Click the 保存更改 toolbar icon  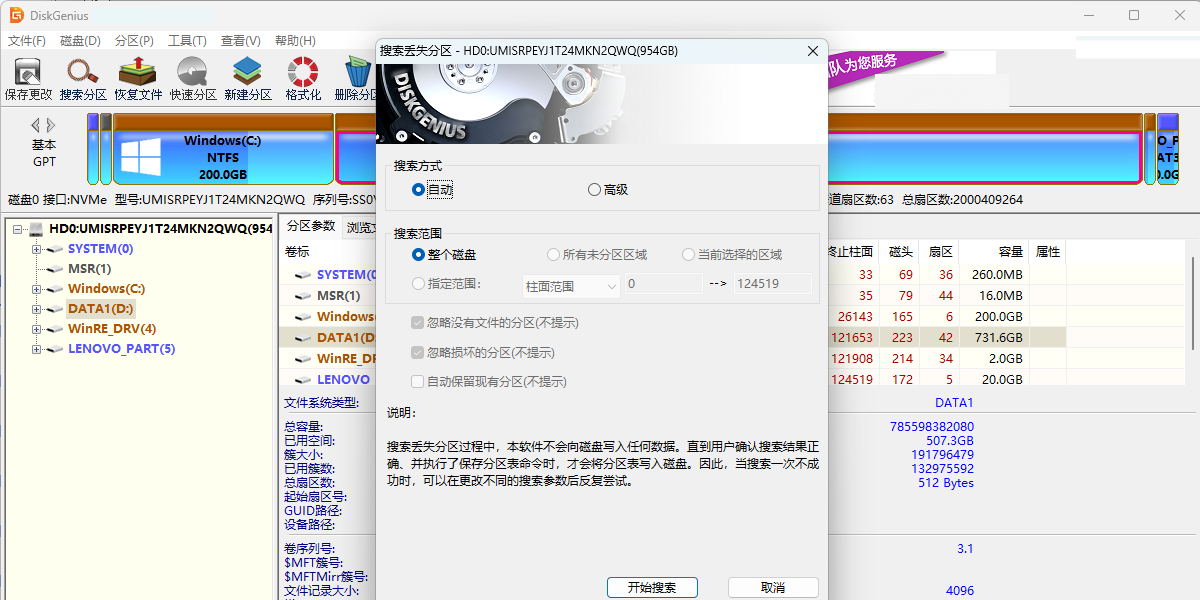pos(28,73)
